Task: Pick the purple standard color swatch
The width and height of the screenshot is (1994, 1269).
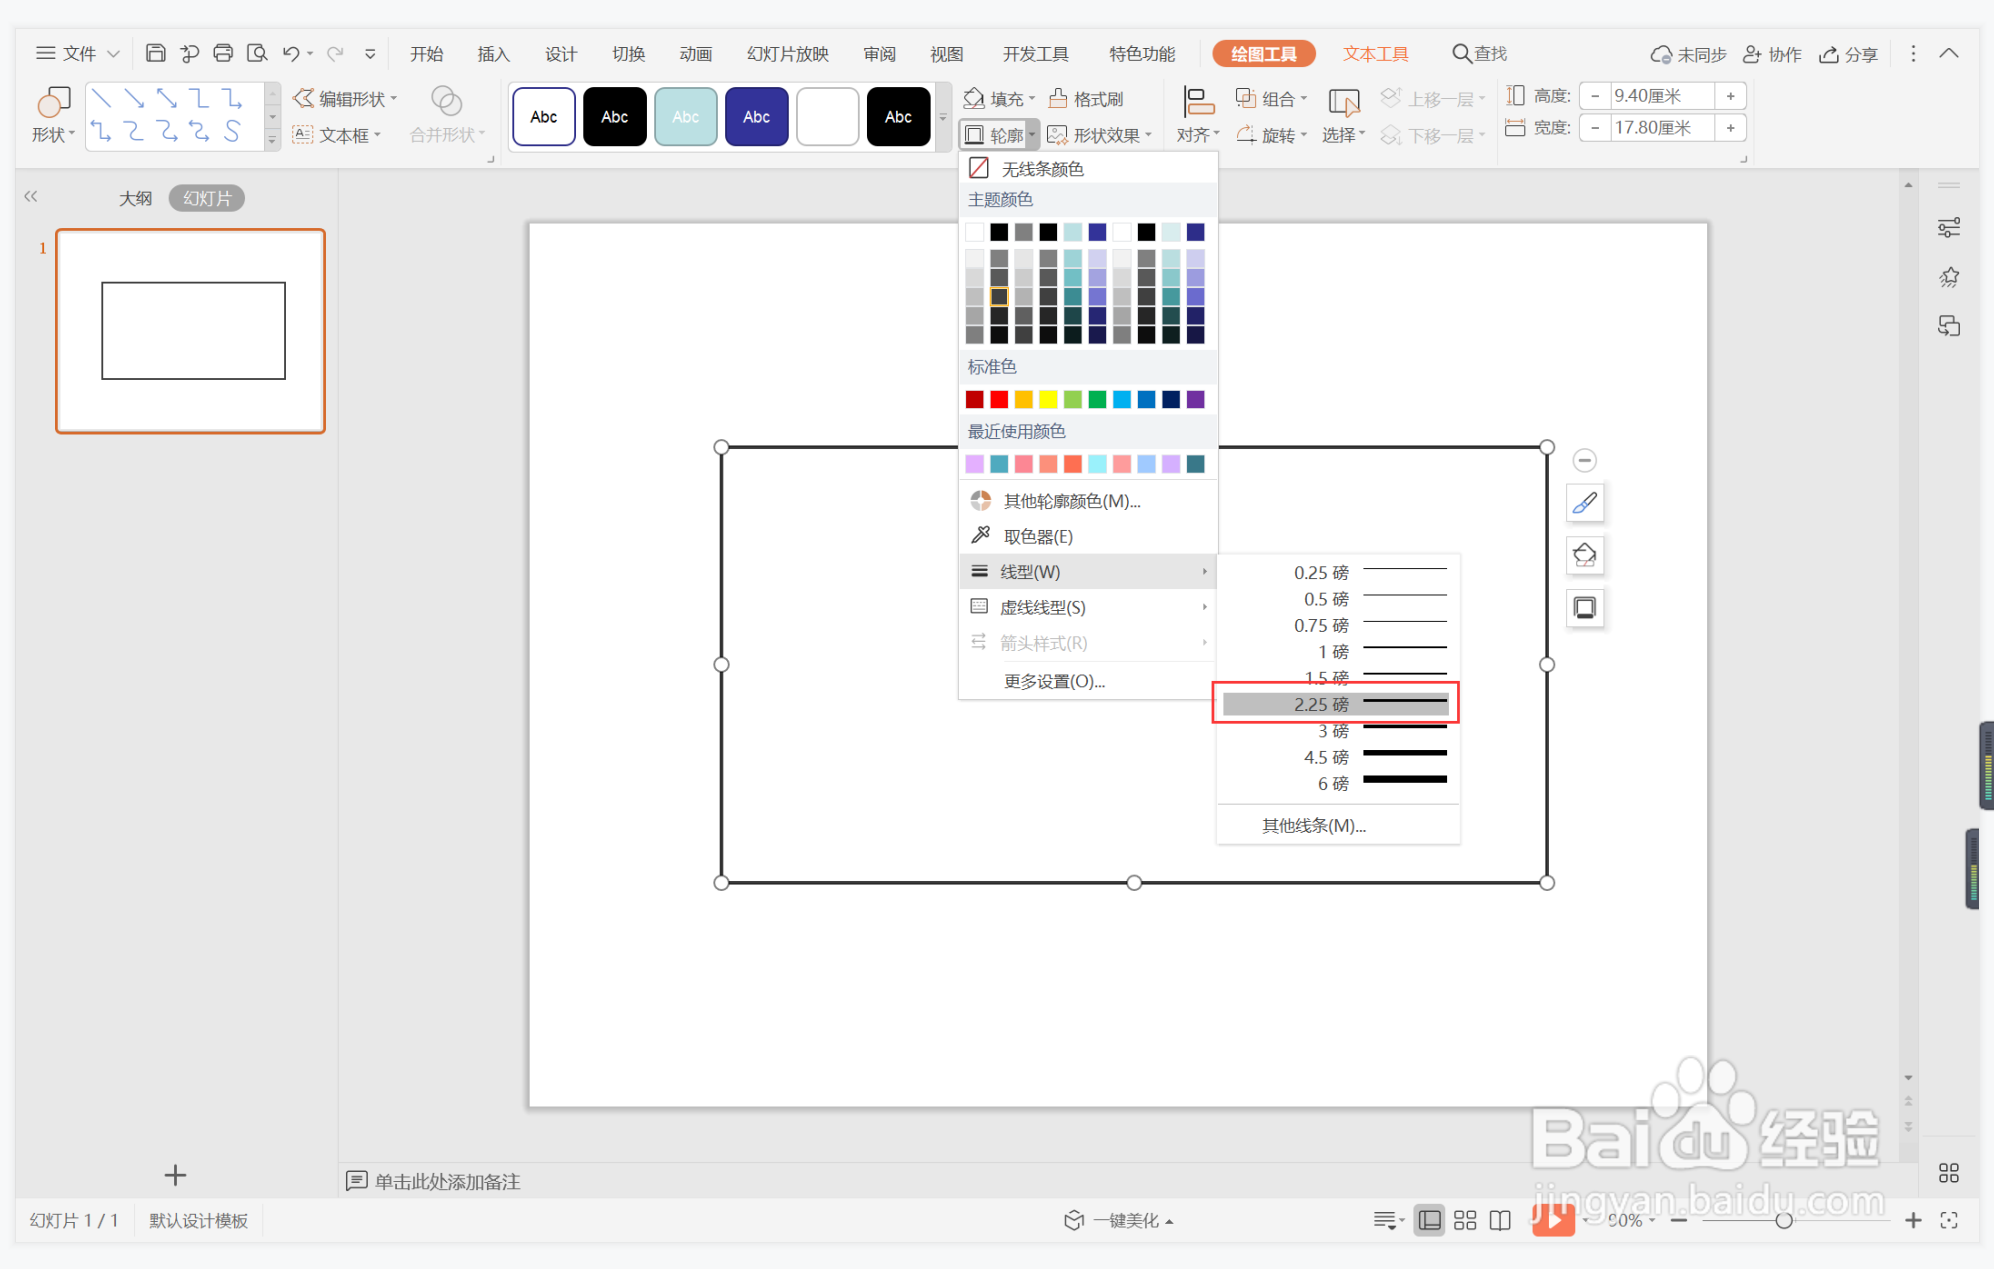Action: coord(1195,400)
